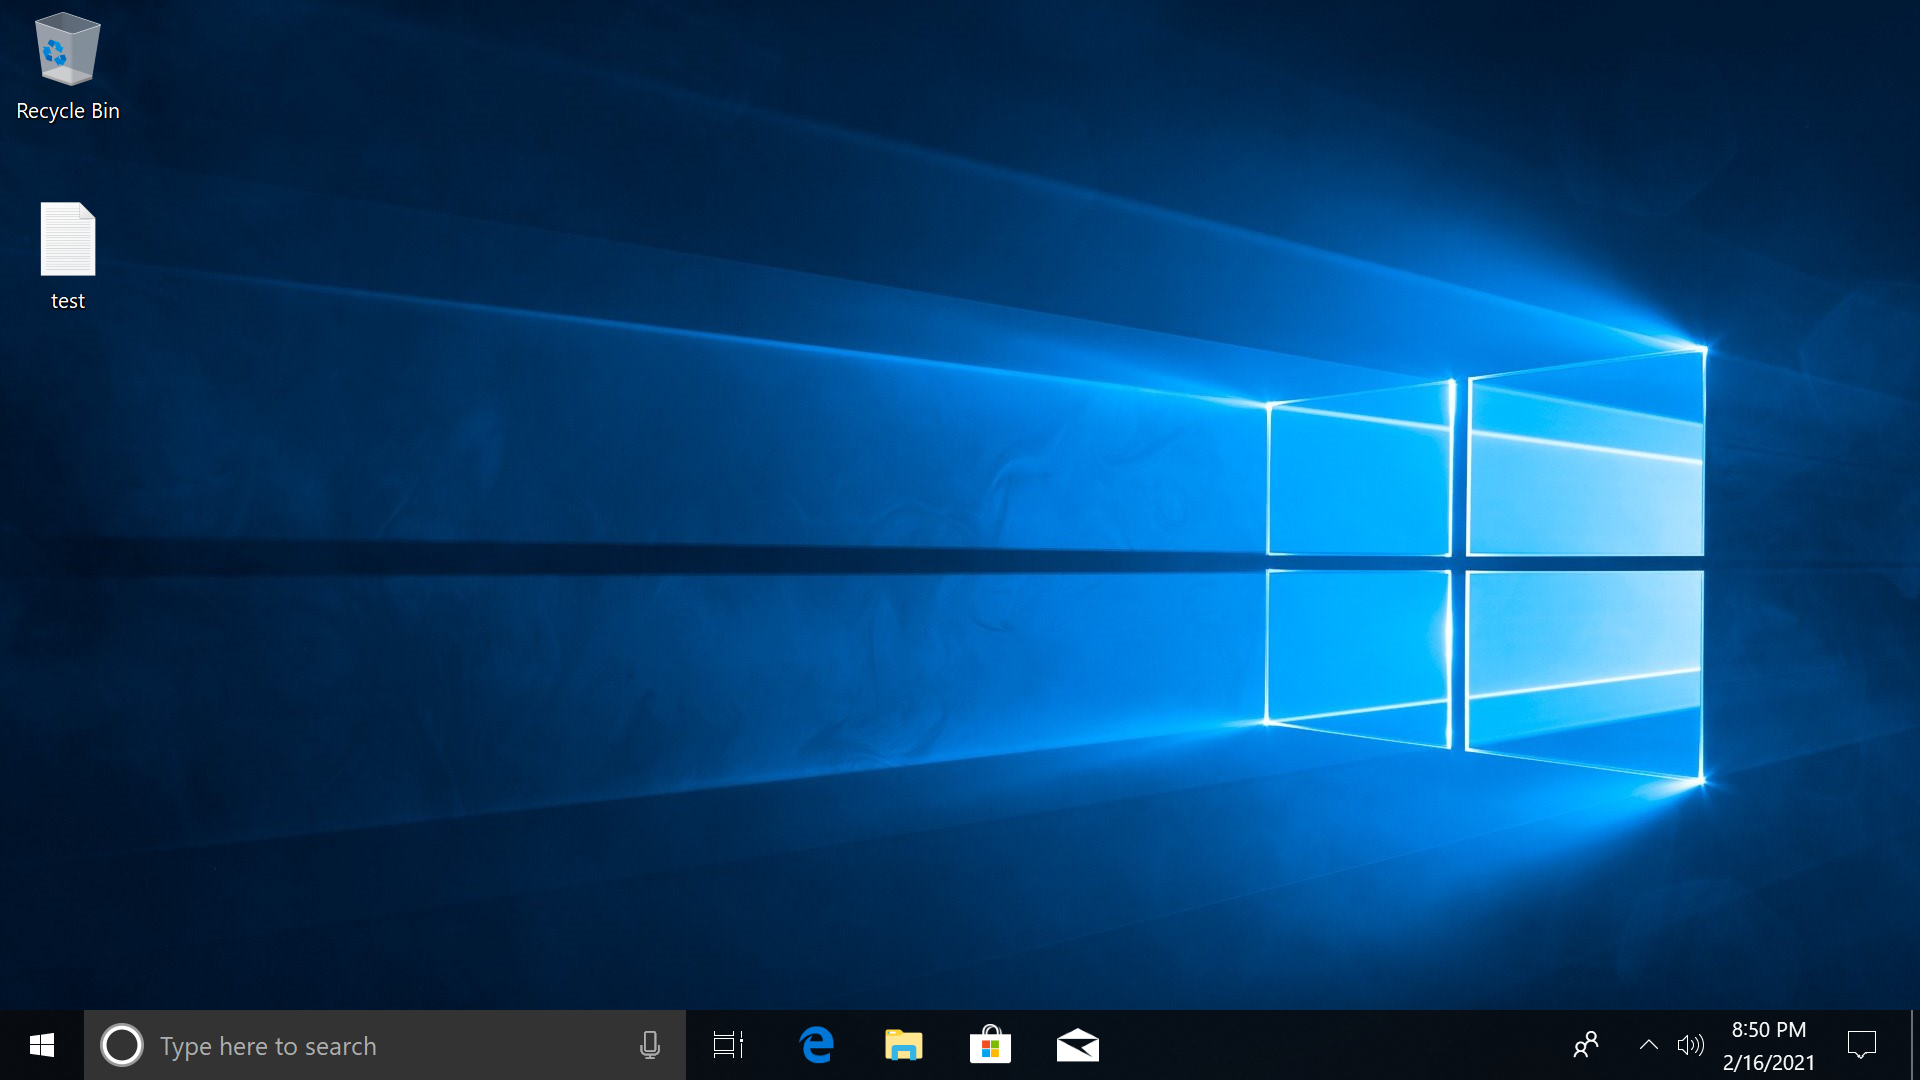This screenshot has height=1080, width=1920.
Task: Click the 8:50 PM clock
Action: tap(1768, 1030)
